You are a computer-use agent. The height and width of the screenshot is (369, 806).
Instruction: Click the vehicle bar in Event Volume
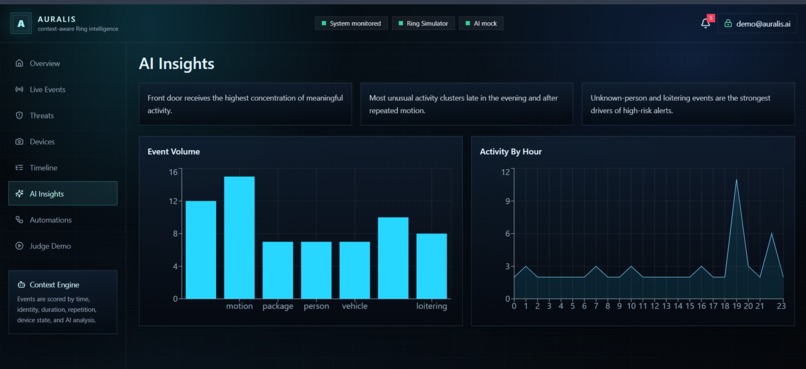point(355,270)
